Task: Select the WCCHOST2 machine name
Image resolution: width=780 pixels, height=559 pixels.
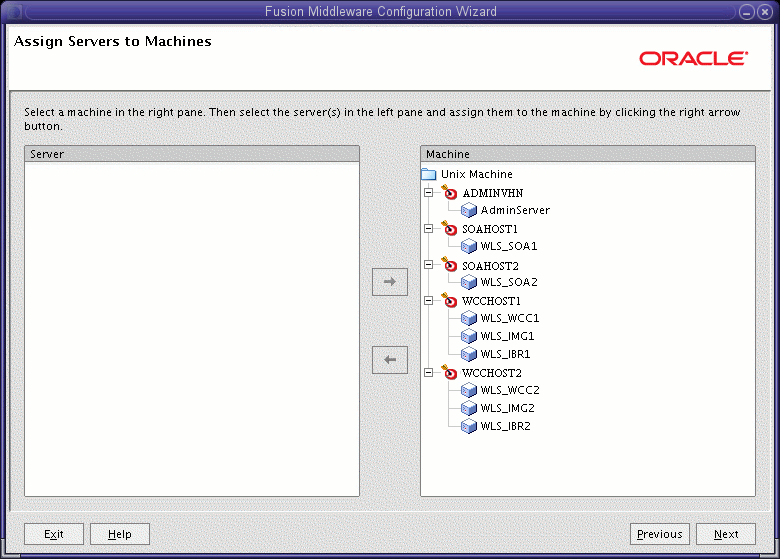Action: coord(491,373)
